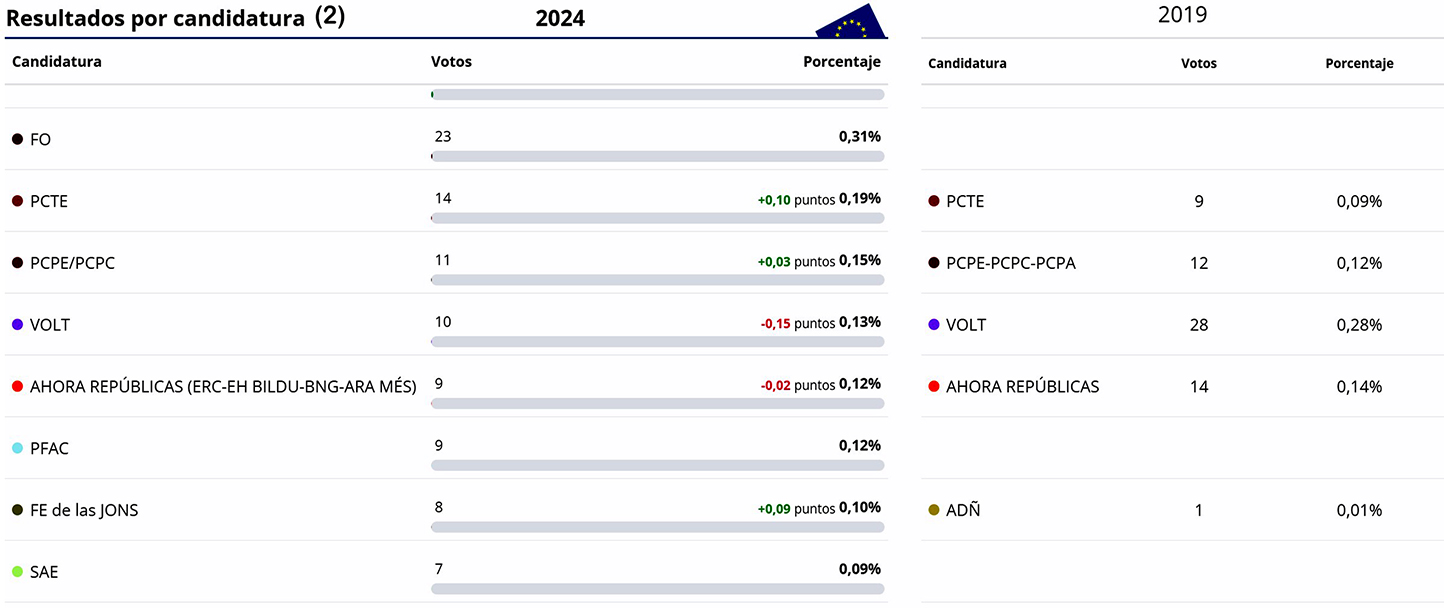
Task: Click the ADÑ olive dot in 2019 table
Action: 934,510
